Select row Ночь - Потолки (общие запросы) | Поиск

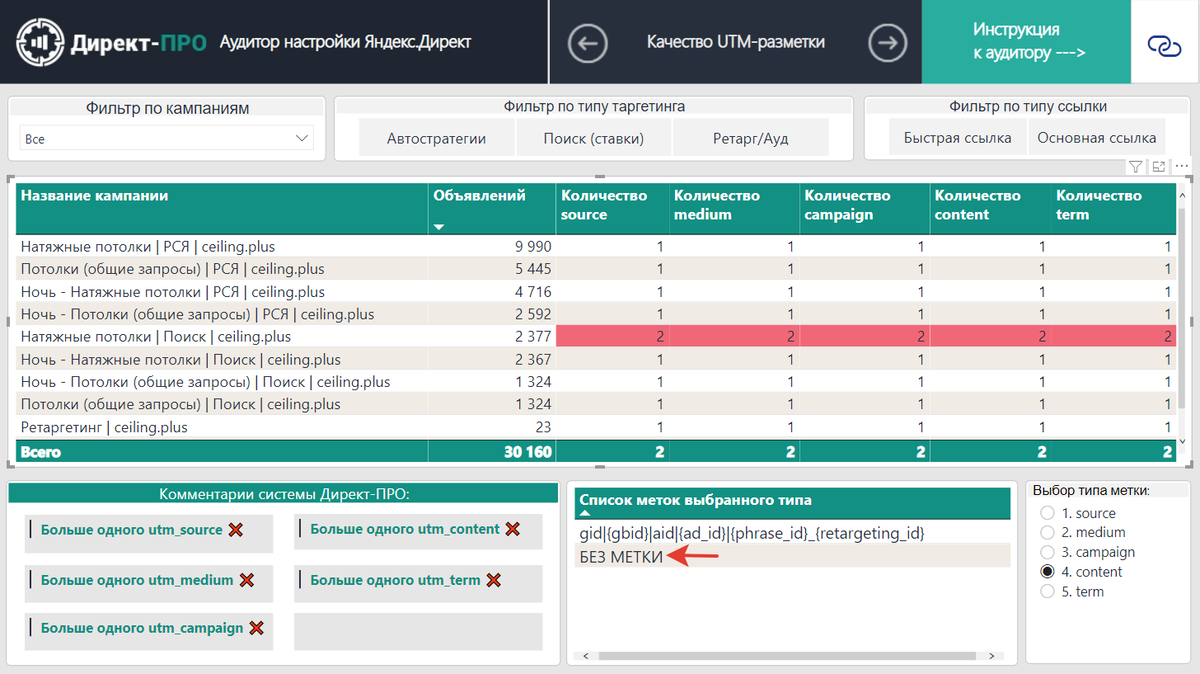pos(596,382)
